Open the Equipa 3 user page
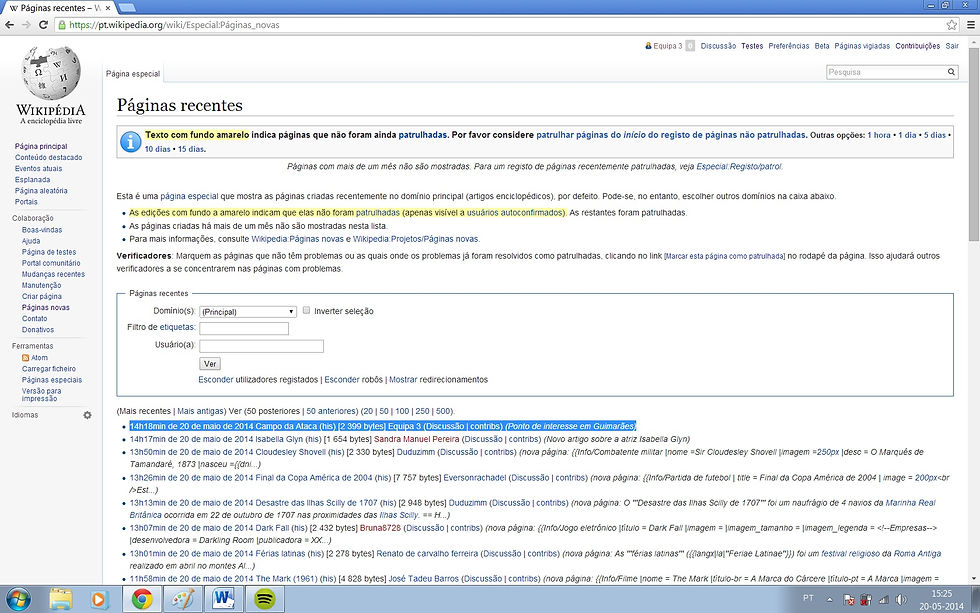980x613 pixels. (668, 46)
